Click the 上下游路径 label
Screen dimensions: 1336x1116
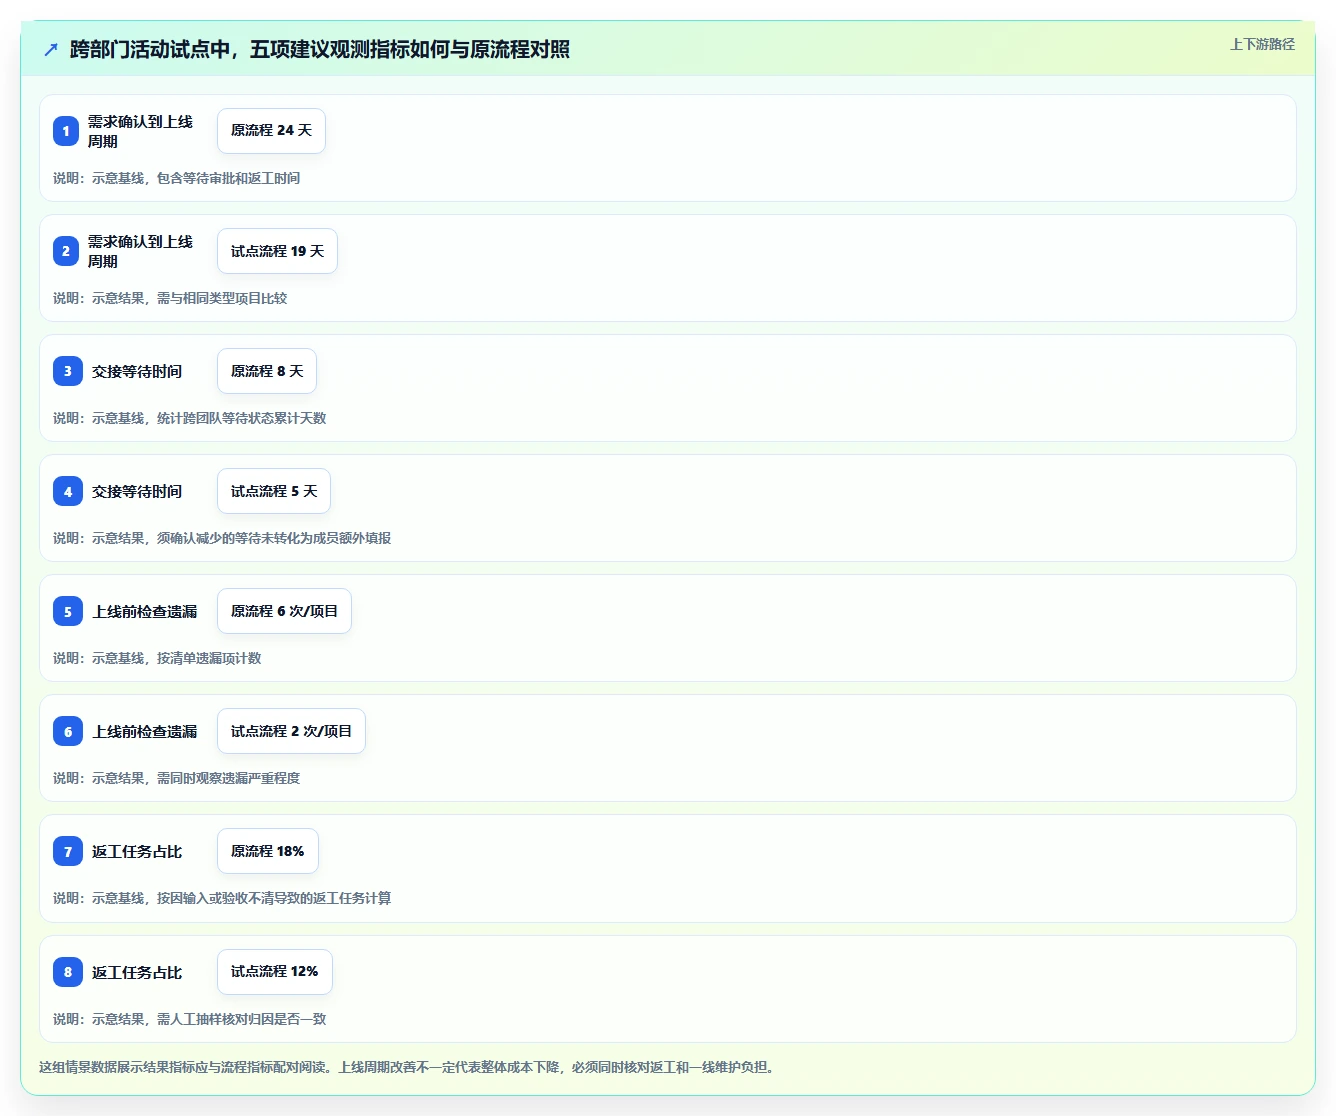pos(1262,44)
